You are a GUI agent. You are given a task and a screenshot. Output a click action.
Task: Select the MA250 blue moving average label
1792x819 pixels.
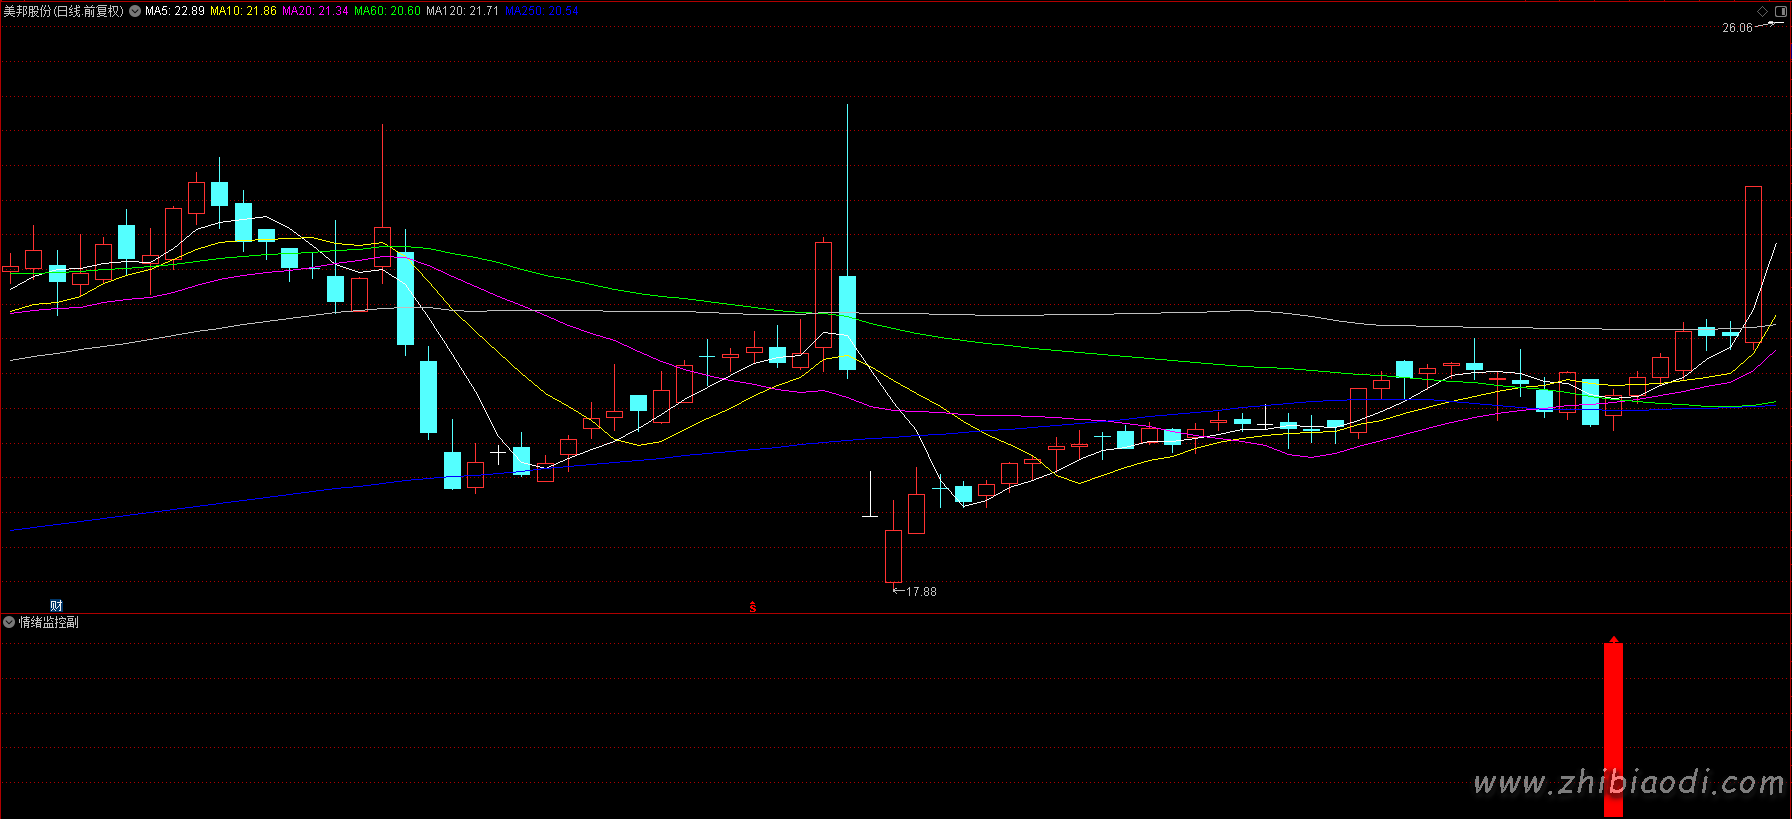[542, 11]
